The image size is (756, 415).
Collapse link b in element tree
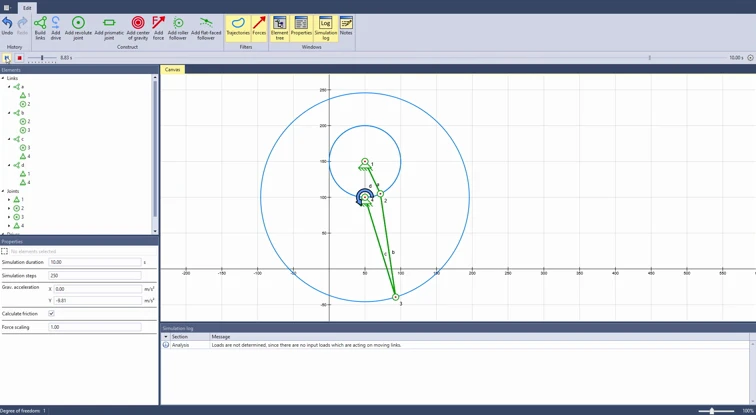[x=9, y=113]
